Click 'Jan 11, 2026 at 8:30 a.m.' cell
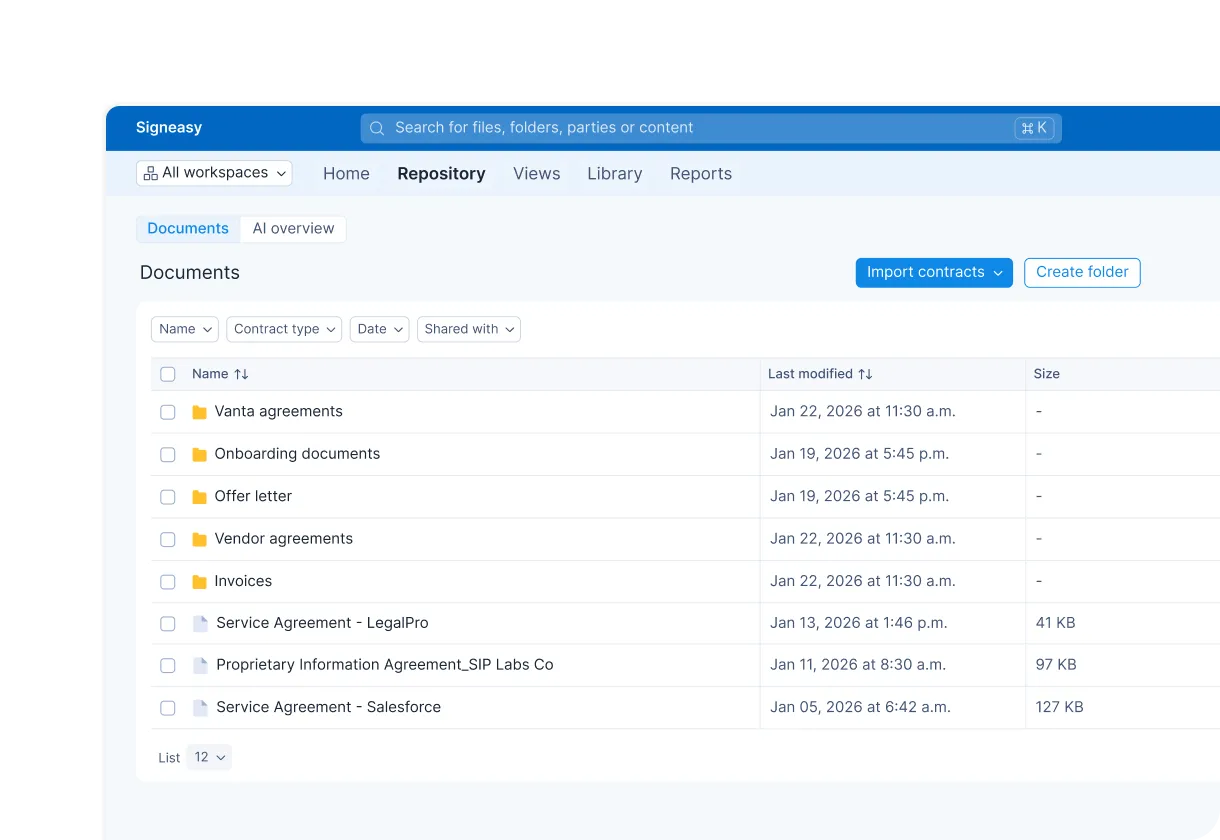Viewport: 1220px width, 840px height. [x=858, y=664]
